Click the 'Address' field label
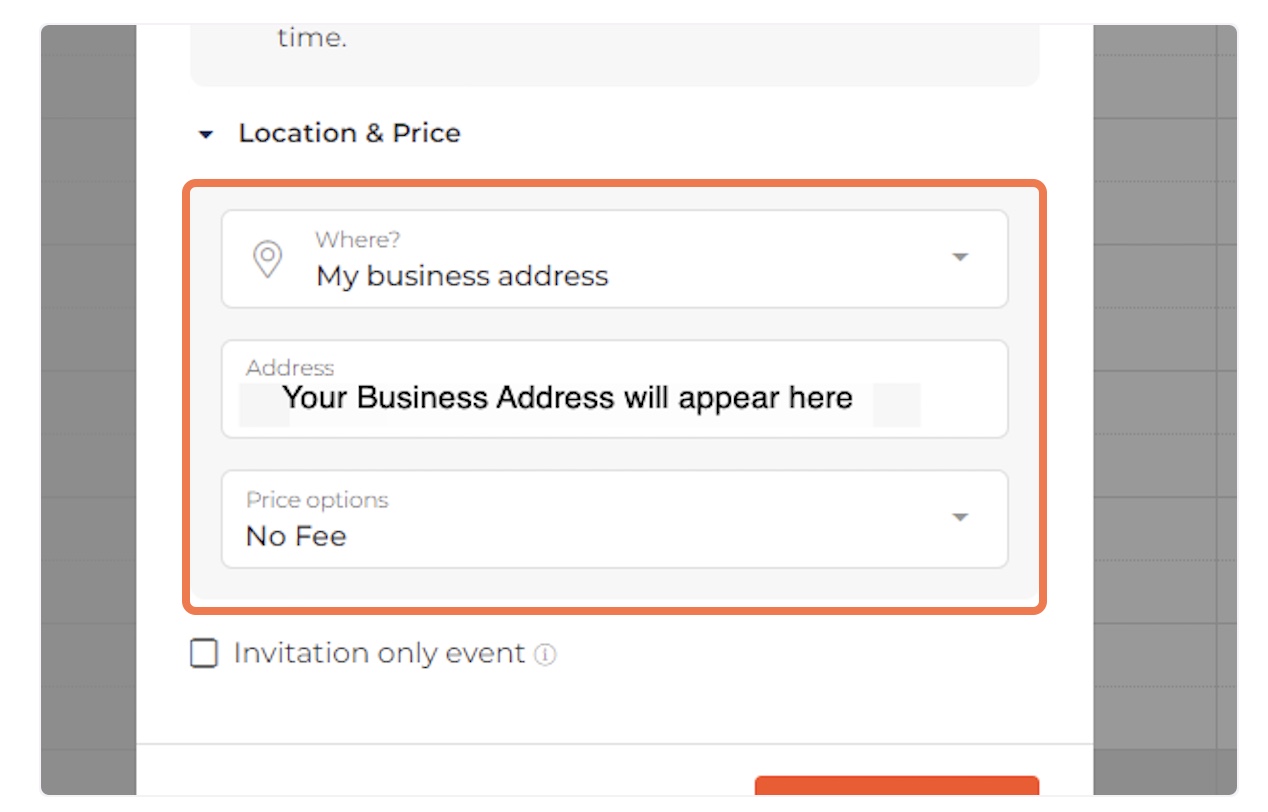This screenshot has width=1268, height=812. (290, 368)
